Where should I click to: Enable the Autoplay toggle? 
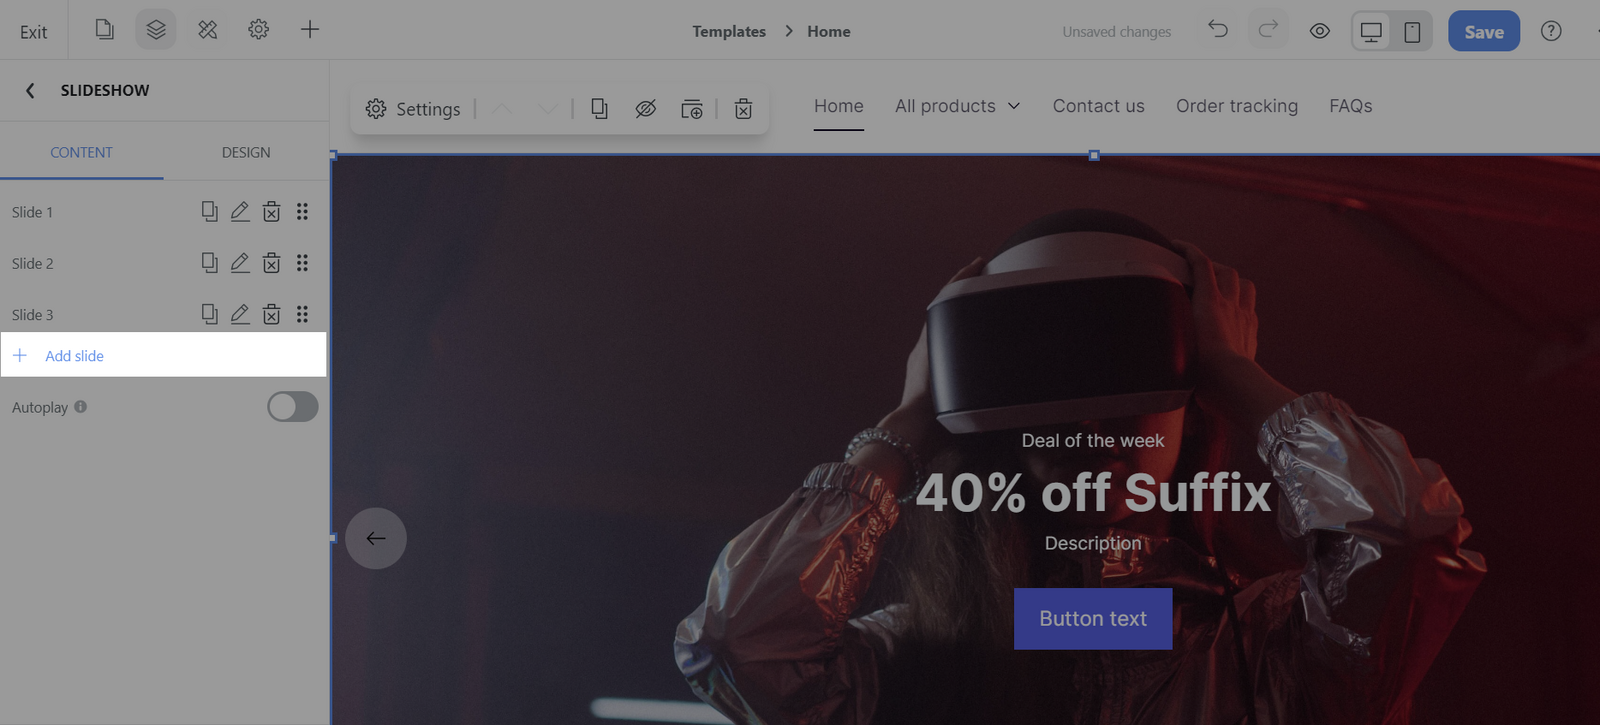tap(293, 407)
